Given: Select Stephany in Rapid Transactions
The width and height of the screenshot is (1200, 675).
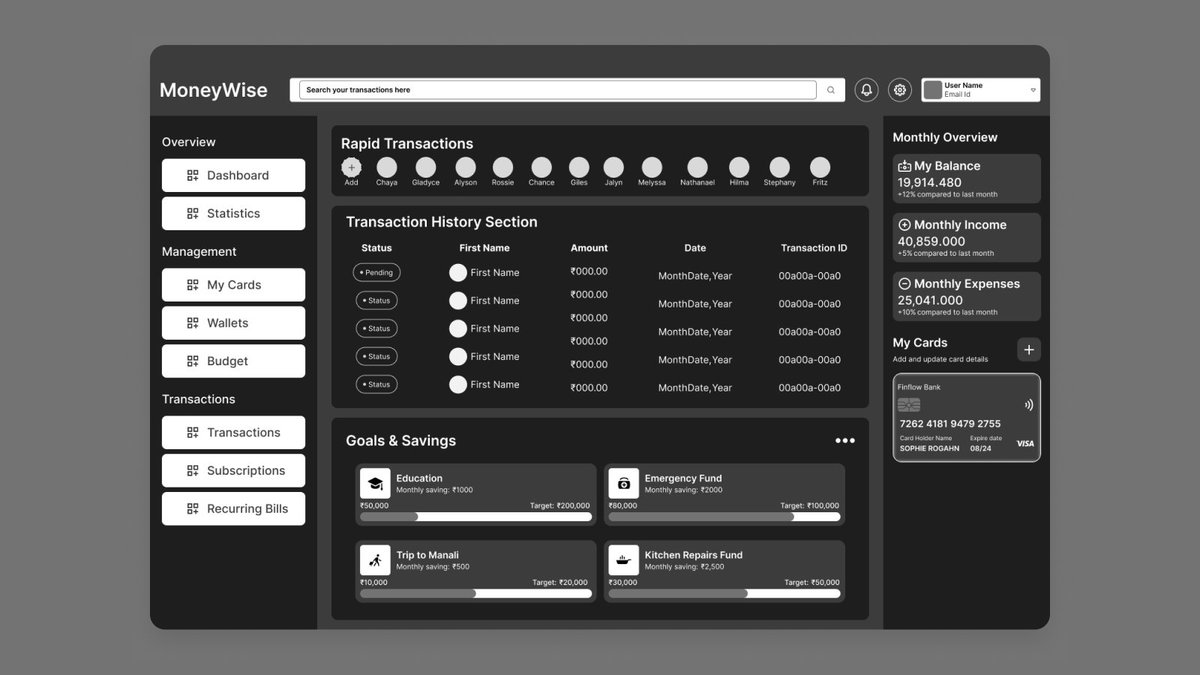Looking at the screenshot, I should pyautogui.click(x=780, y=167).
